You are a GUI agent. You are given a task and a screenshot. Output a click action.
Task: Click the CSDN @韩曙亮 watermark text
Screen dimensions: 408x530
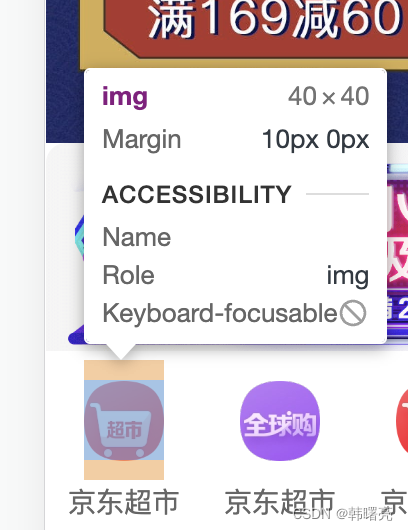click(343, 514)
